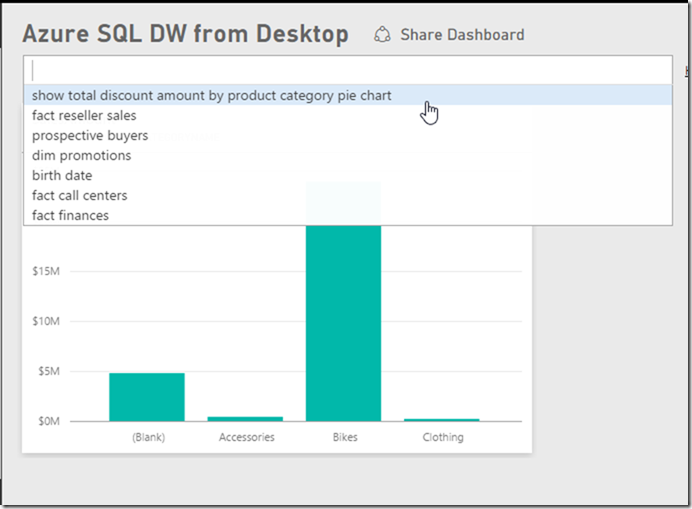Click the '(Blank)' axis label
This screenshot has width=692, height=509.
(149, 437)
